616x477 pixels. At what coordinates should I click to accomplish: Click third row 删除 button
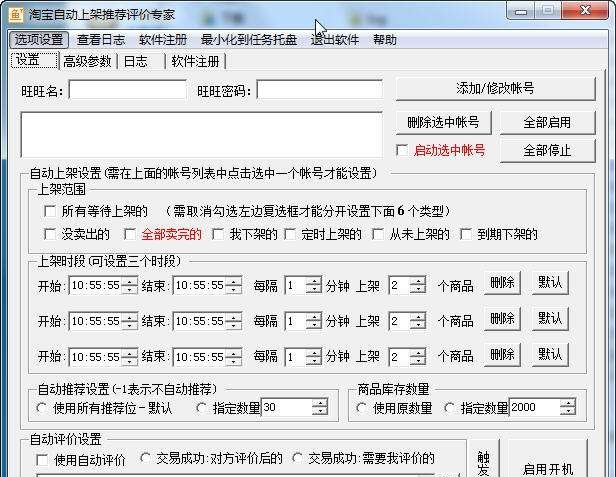[x=502, y=355]
